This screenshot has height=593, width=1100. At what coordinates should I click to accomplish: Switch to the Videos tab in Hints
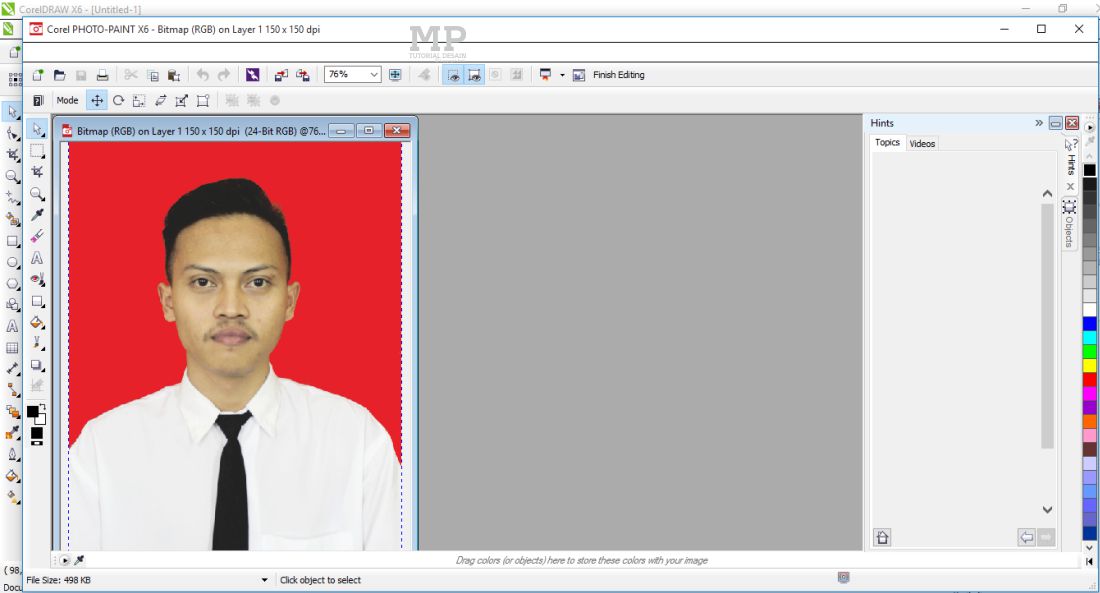(922, 143)
